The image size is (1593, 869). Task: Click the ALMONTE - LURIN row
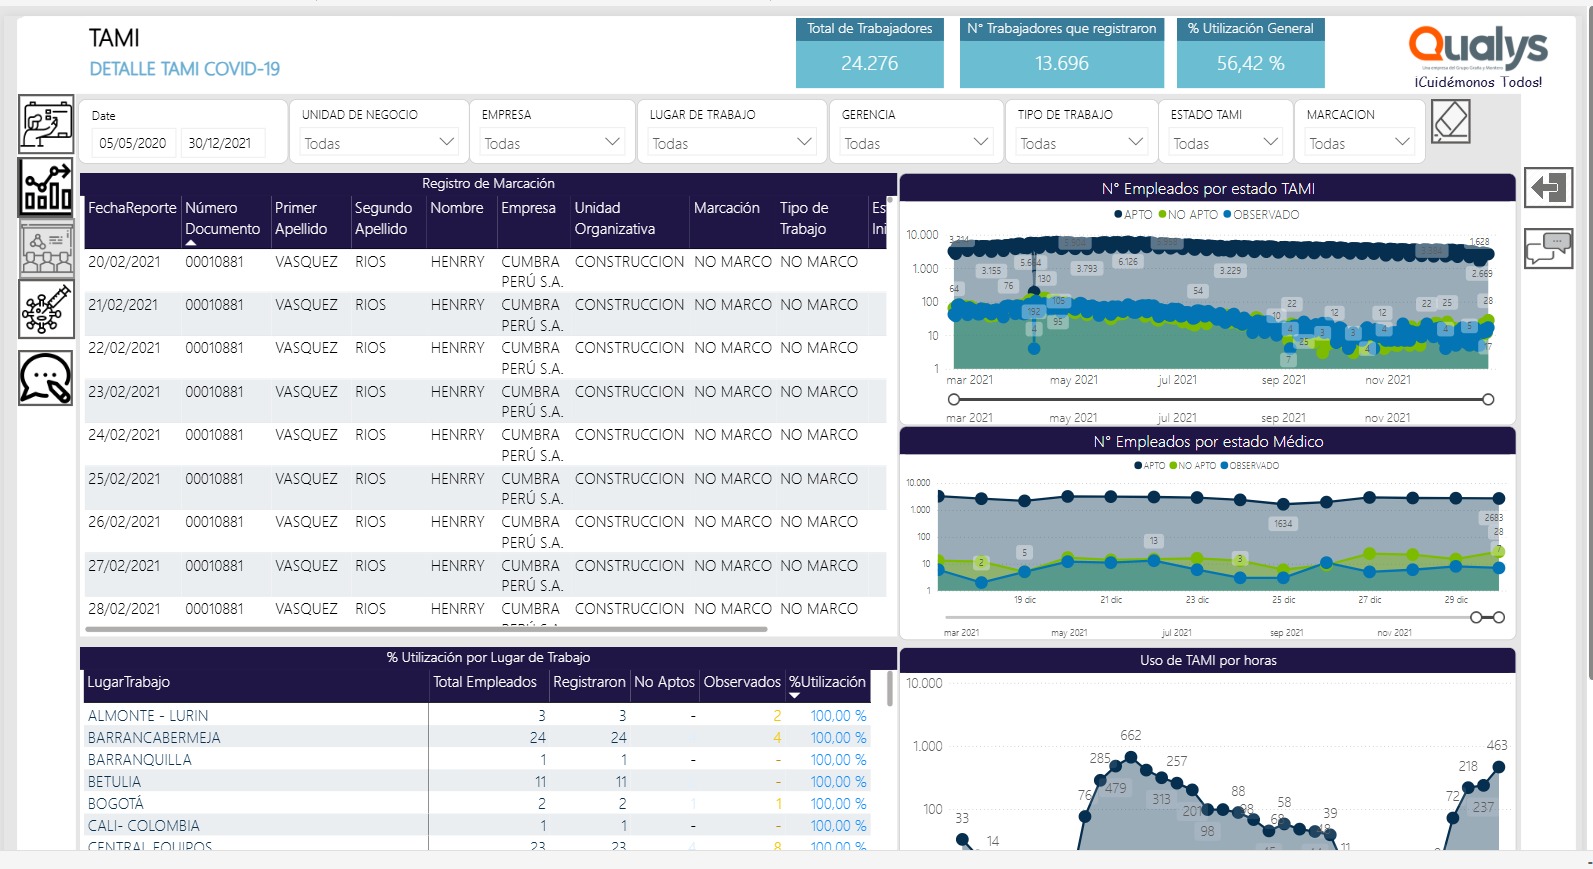pyautogui.click(x=476, y=716)
